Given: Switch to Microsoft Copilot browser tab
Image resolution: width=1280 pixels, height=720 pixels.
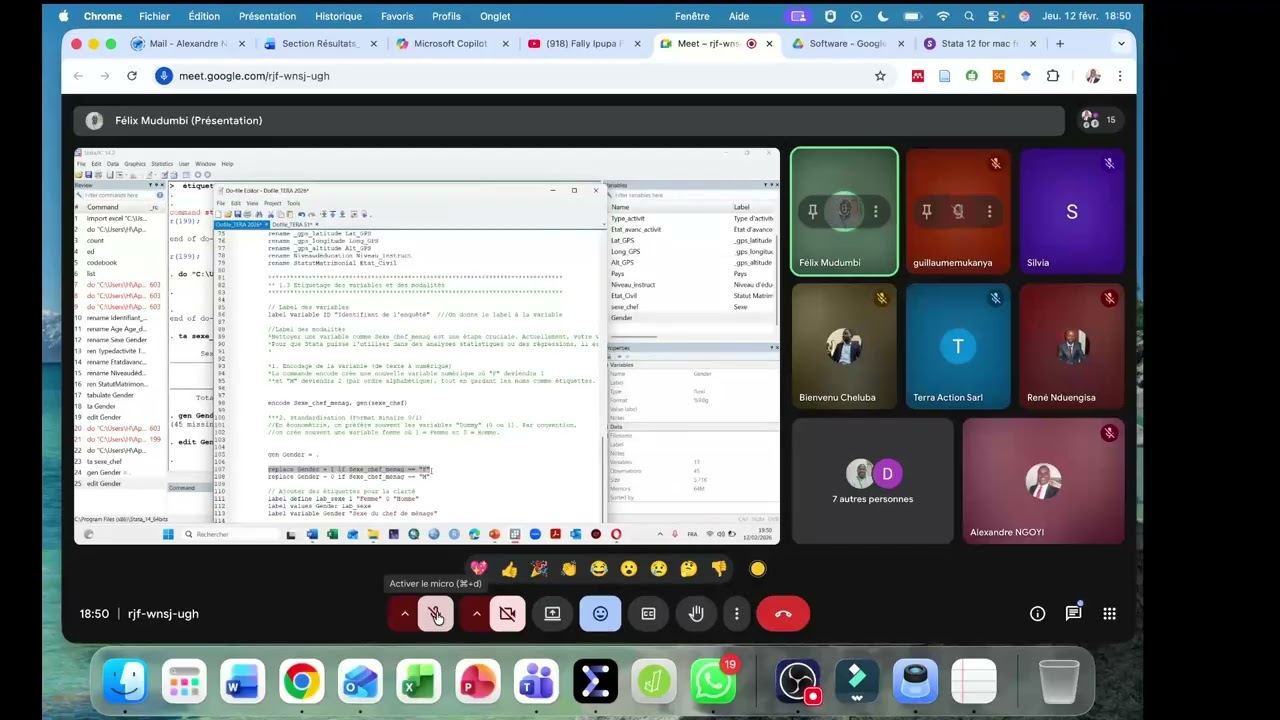Looking at the screenshot, I should [452, 44].
